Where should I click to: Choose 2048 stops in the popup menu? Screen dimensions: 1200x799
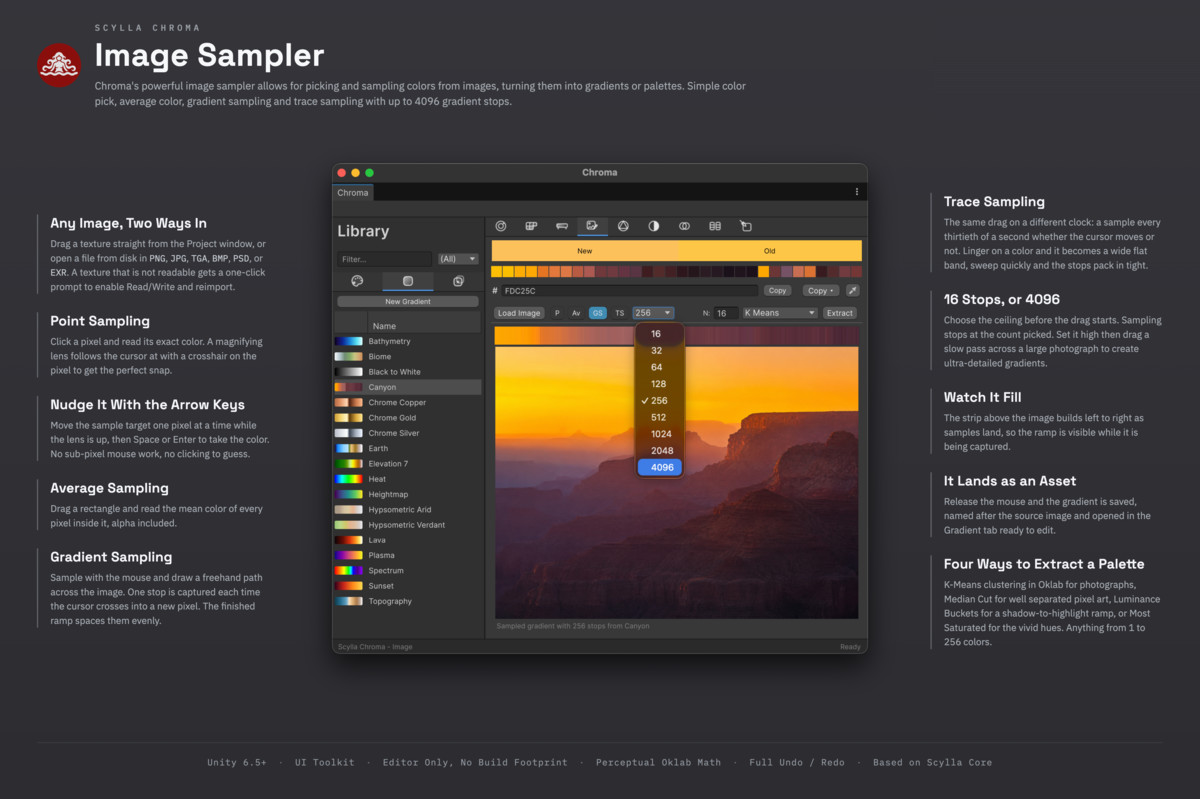coord(660,451)
